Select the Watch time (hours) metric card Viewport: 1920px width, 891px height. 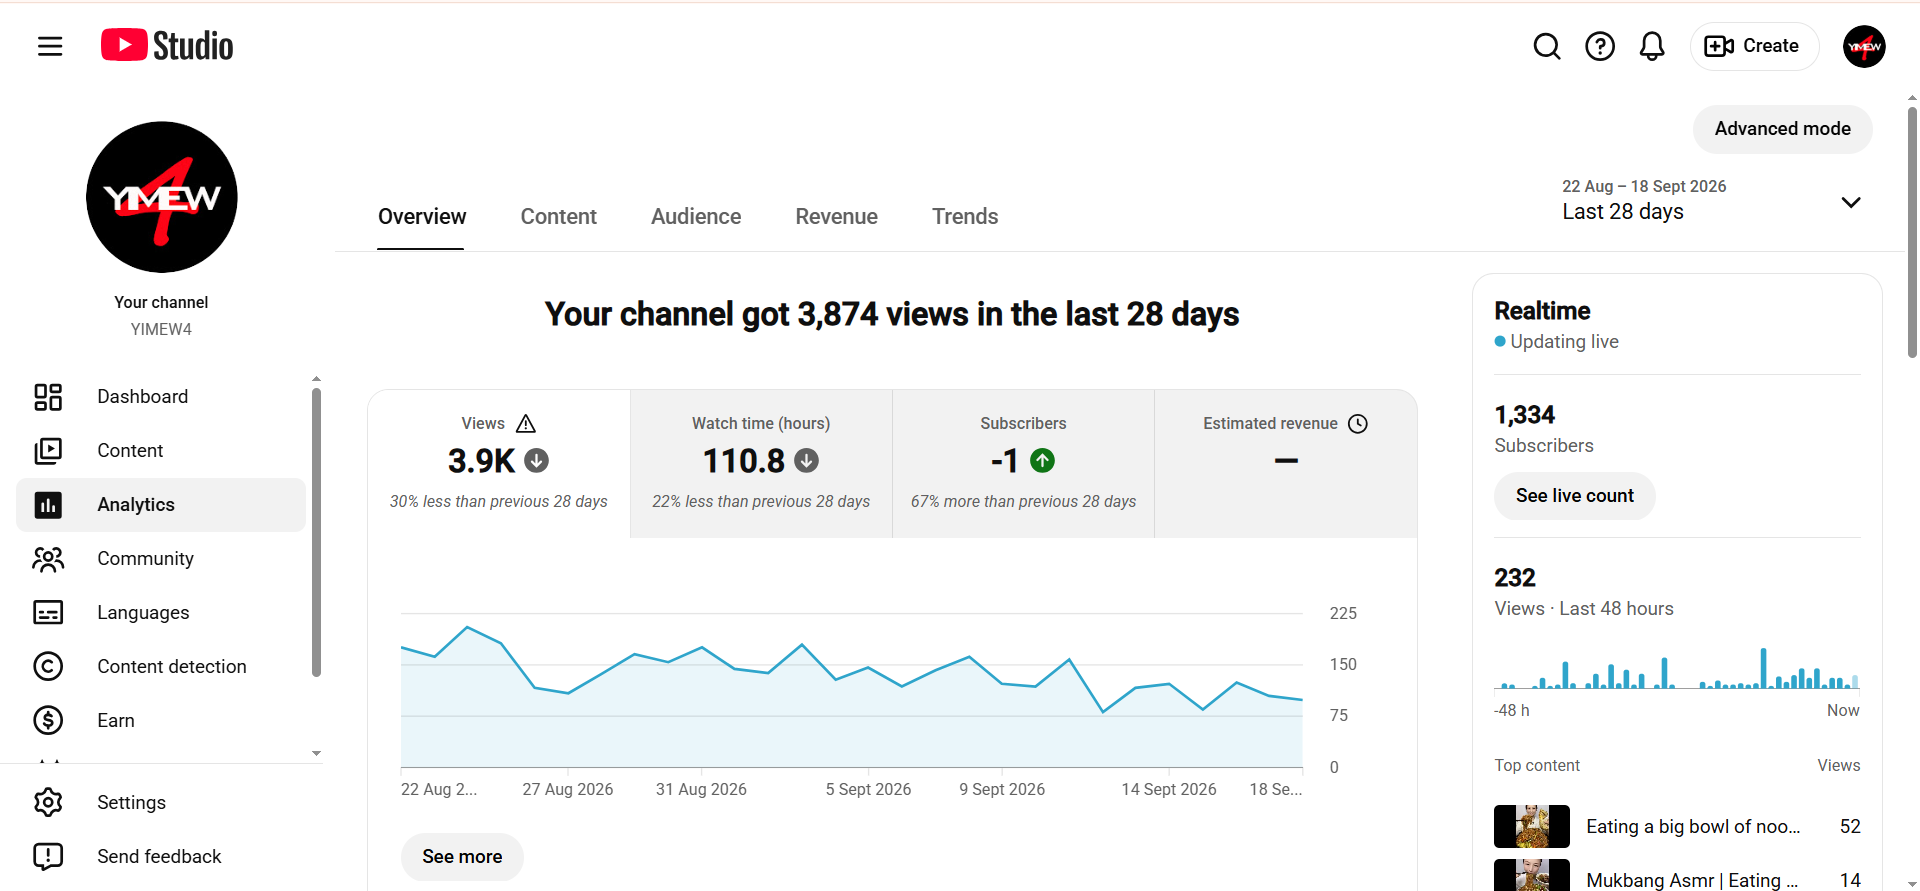point(761,464)
